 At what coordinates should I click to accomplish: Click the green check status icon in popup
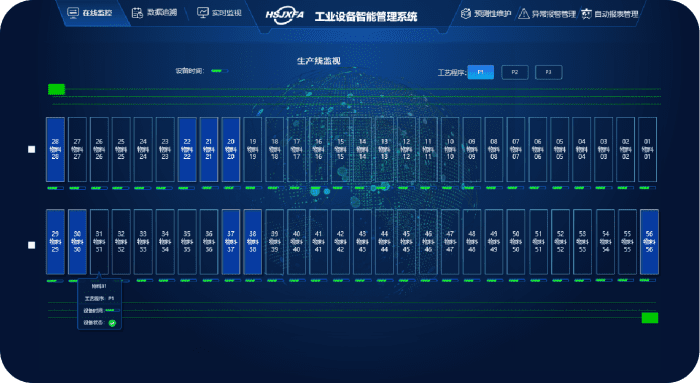click(x=112, y=323)
